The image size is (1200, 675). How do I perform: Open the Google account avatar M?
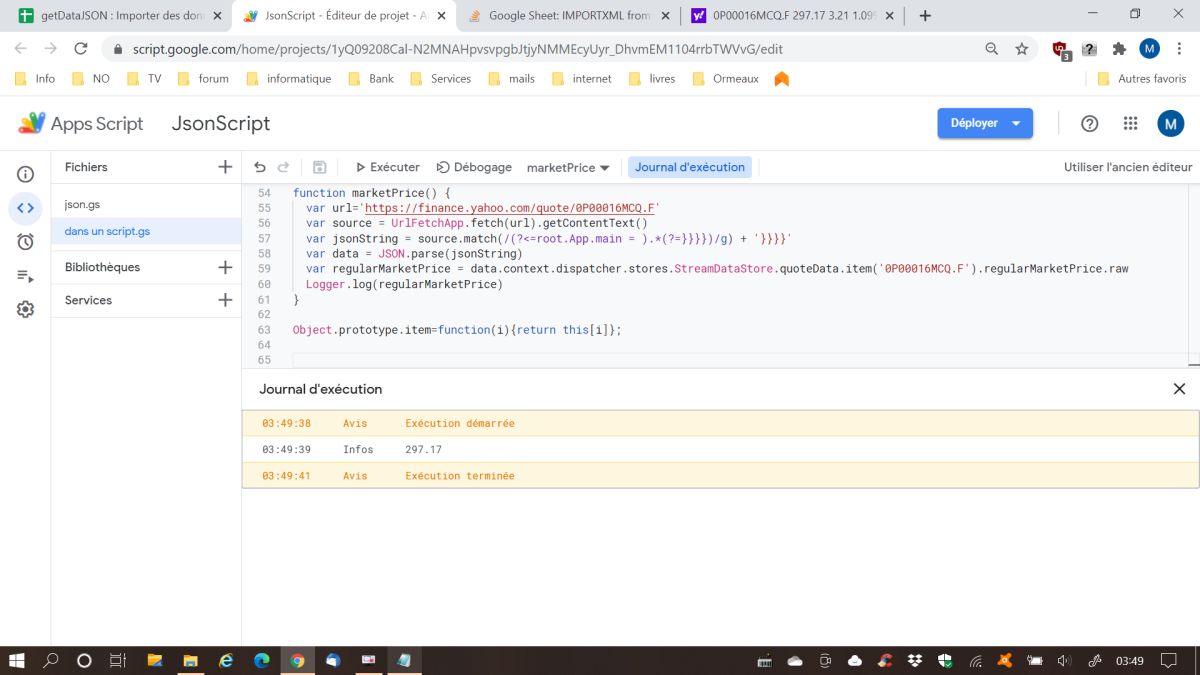pos(1170,123)
